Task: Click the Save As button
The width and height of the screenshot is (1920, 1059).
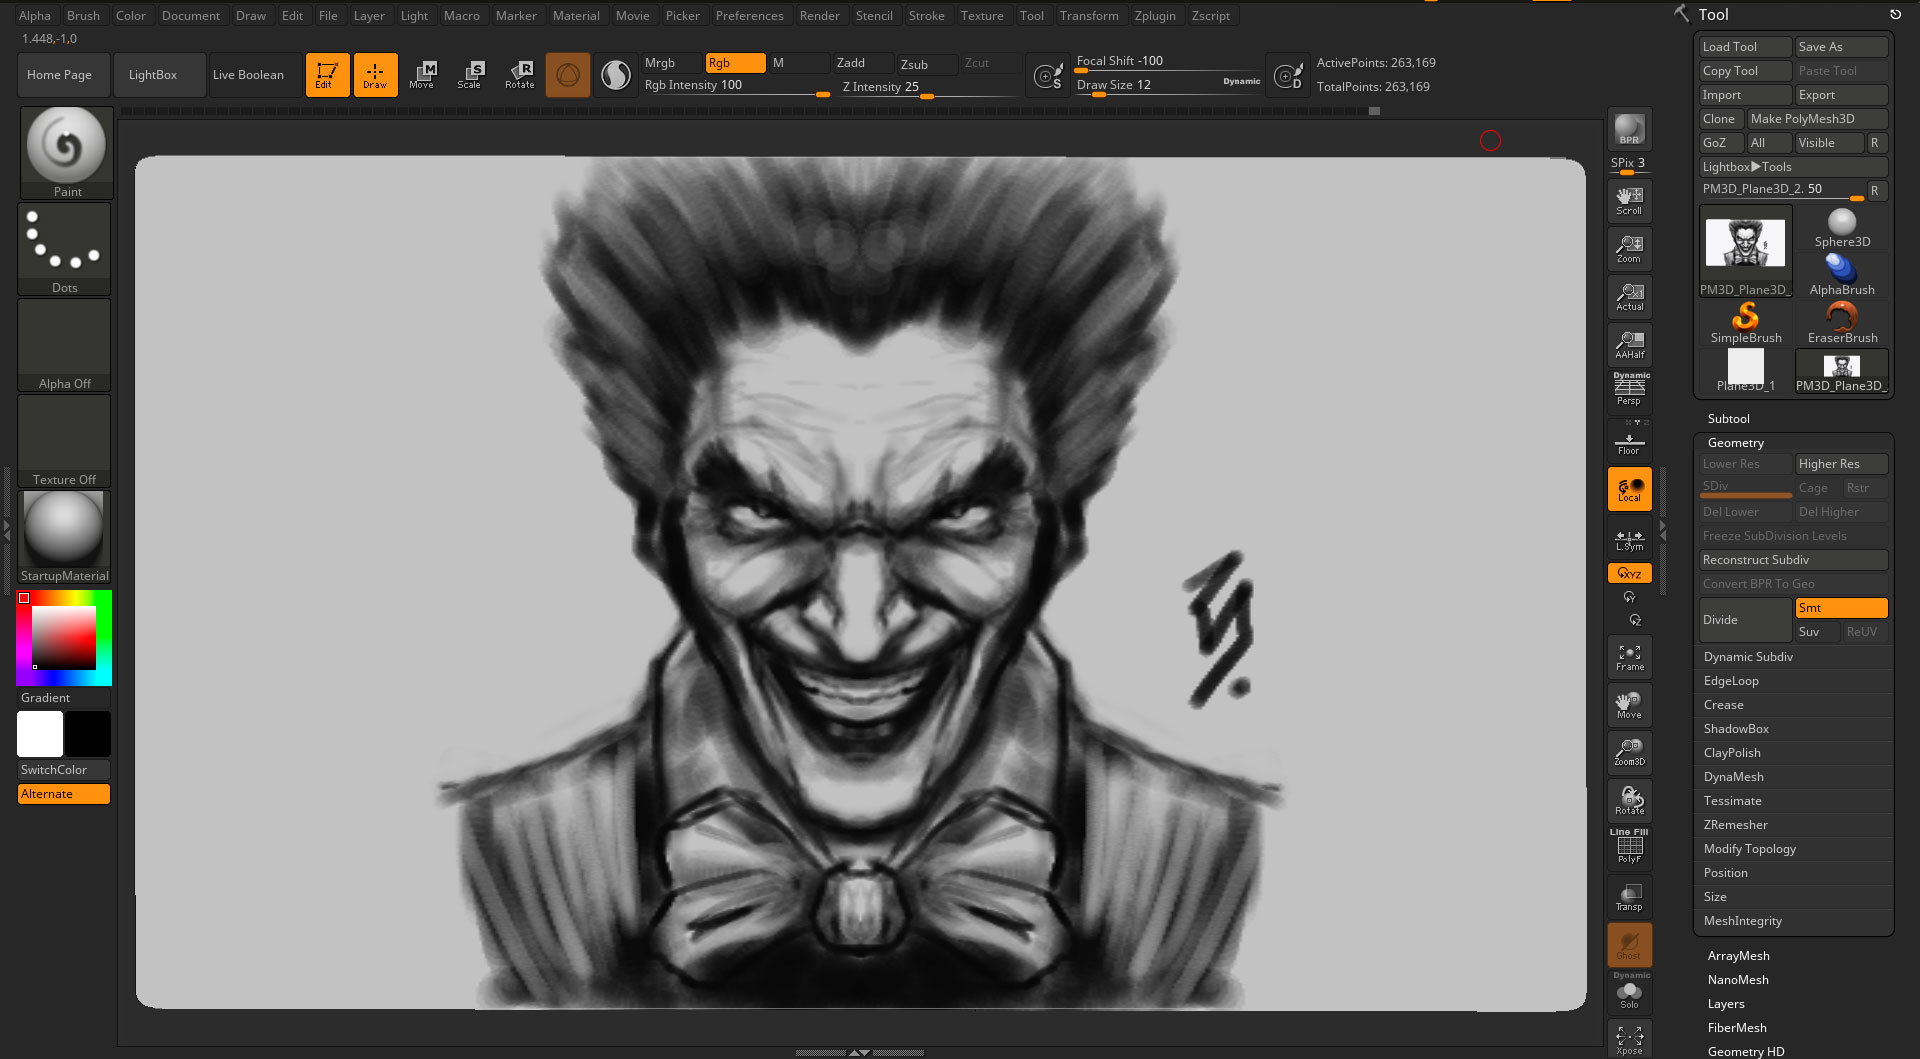Action: pyautogui.click(x=1841, y=47)
